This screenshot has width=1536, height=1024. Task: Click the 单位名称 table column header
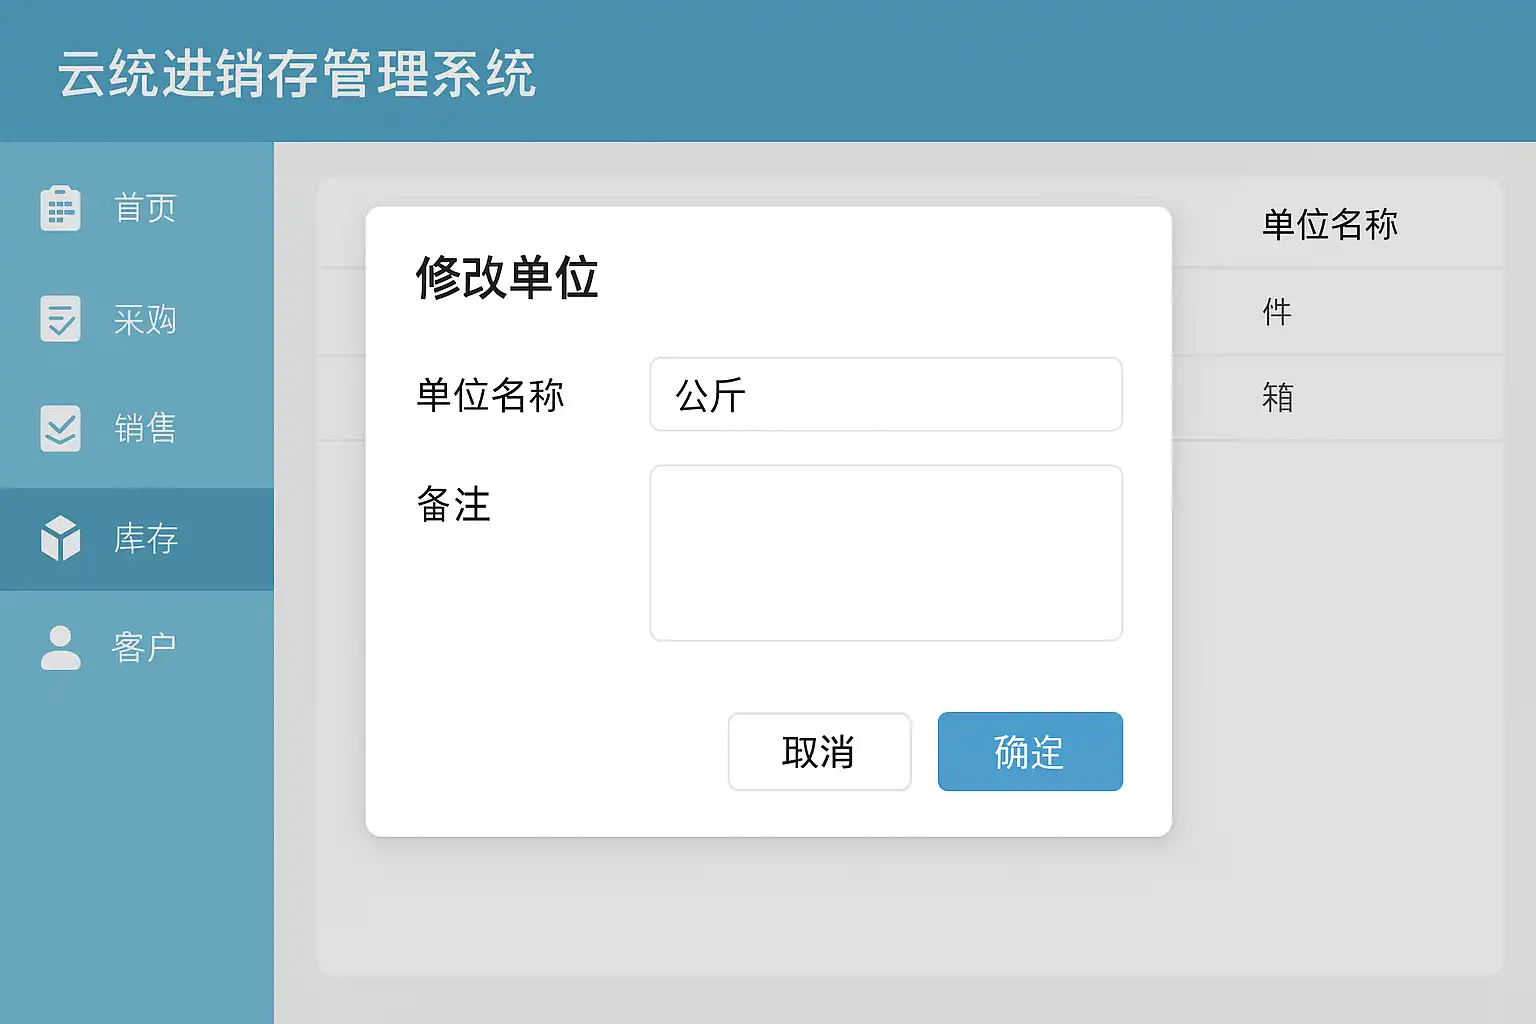(x=1329, y=224)
